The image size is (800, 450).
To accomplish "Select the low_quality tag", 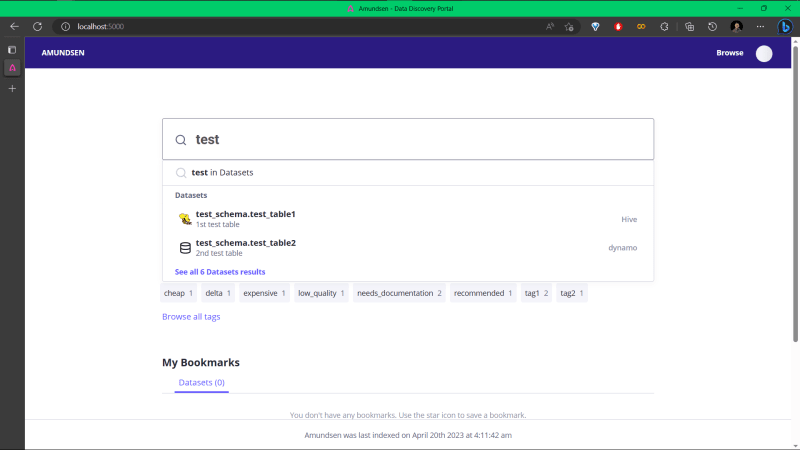I will point(321,293).
